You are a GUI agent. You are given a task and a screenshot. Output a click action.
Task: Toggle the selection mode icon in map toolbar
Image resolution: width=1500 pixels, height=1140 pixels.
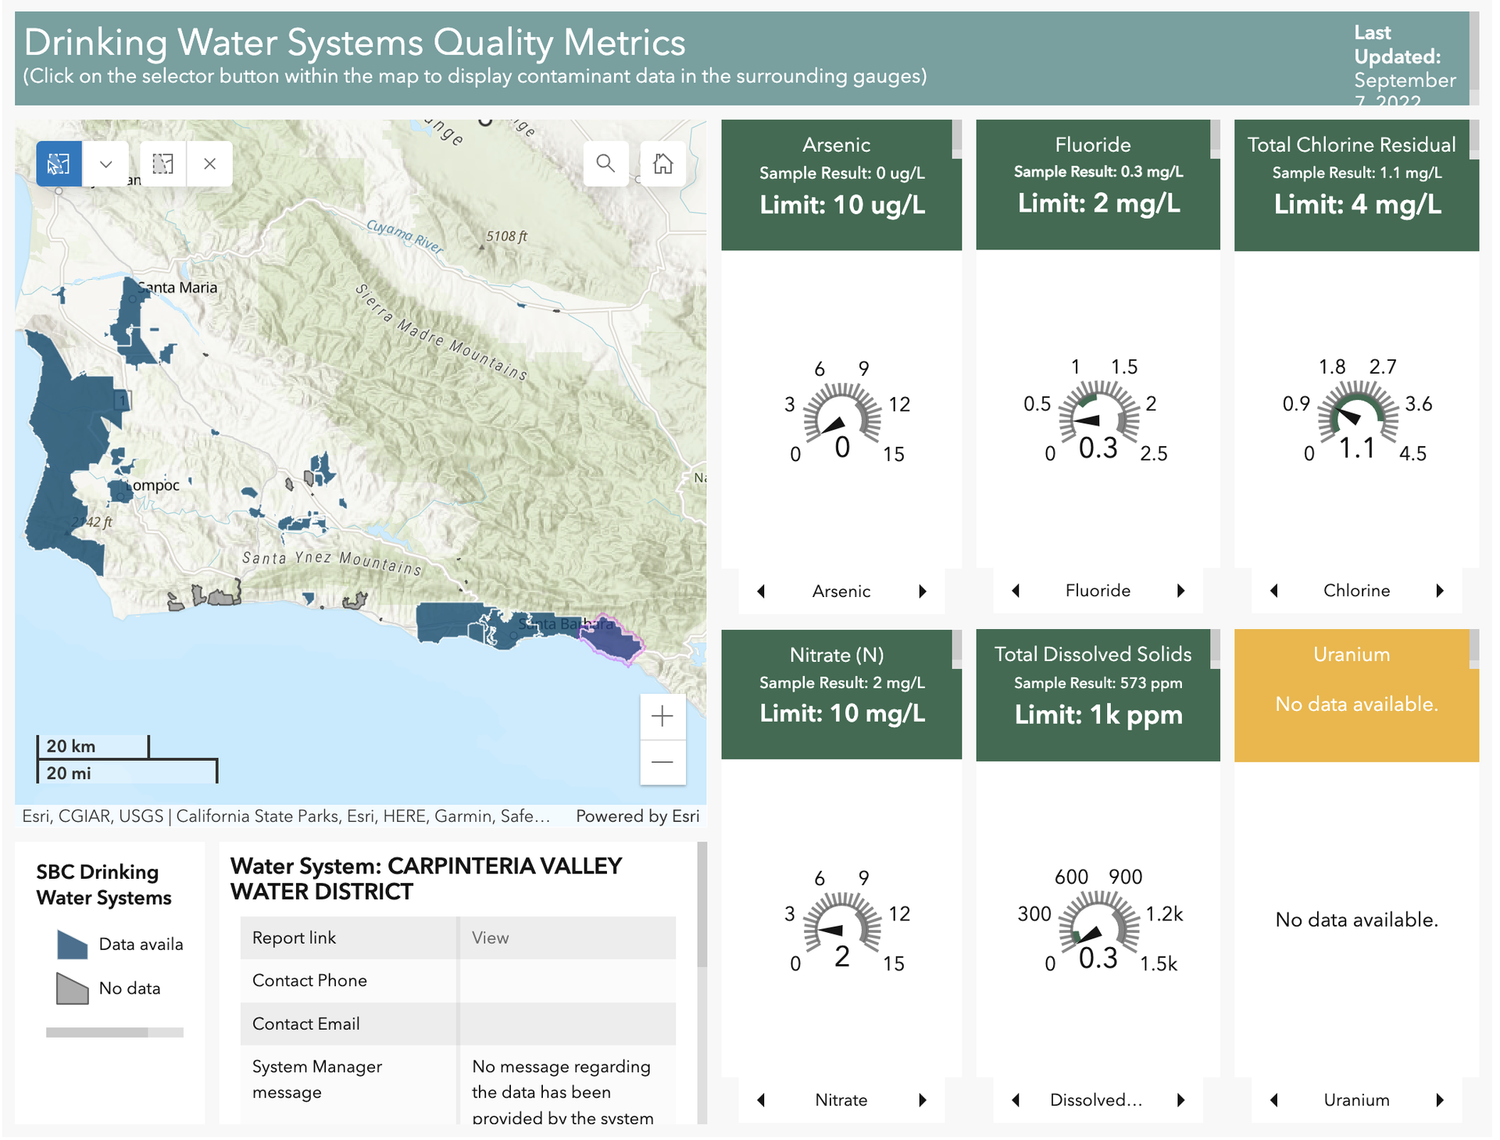[163, 163]
